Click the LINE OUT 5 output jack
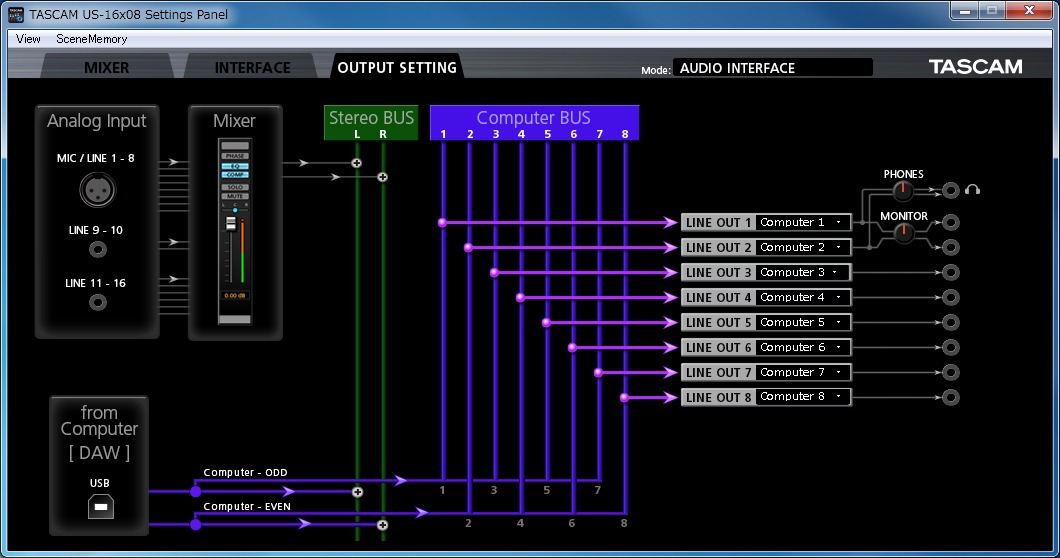Viewport: 1060px width, 558px height. [950, 322]
